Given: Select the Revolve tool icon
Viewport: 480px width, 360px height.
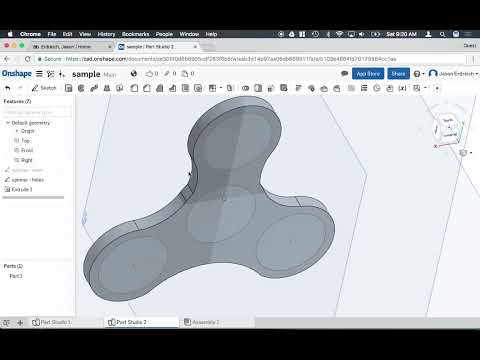Looking at the screenshot, I should pos(81,88).
